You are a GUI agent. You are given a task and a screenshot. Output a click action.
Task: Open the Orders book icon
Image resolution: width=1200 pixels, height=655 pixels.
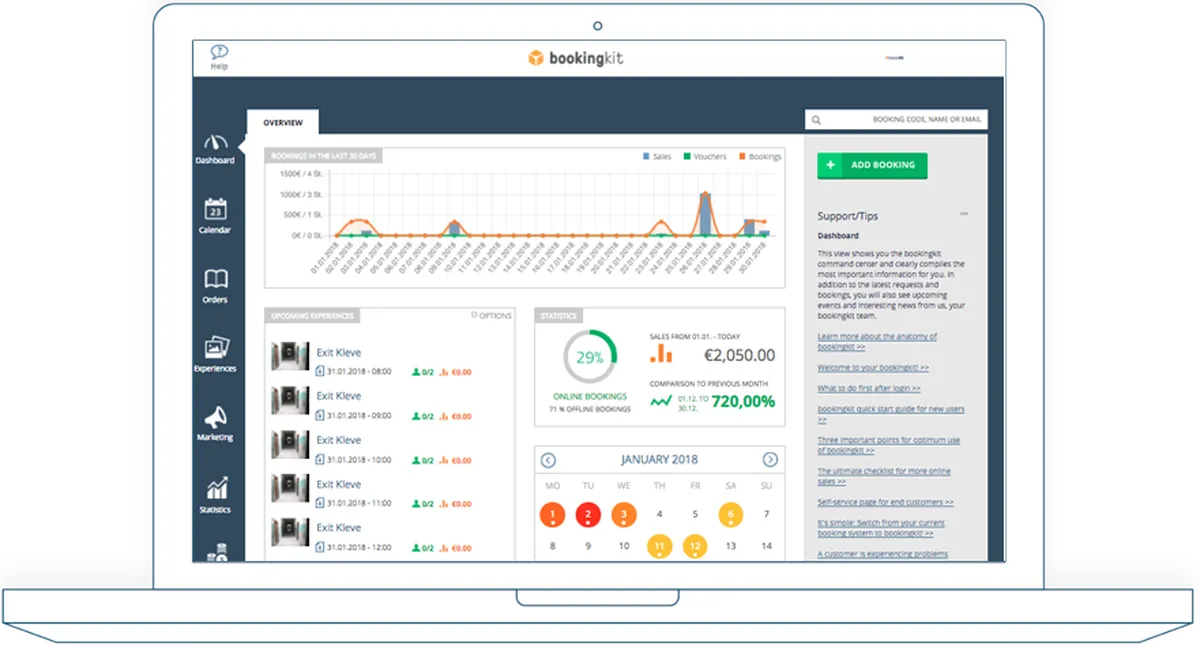coord(215,279)
